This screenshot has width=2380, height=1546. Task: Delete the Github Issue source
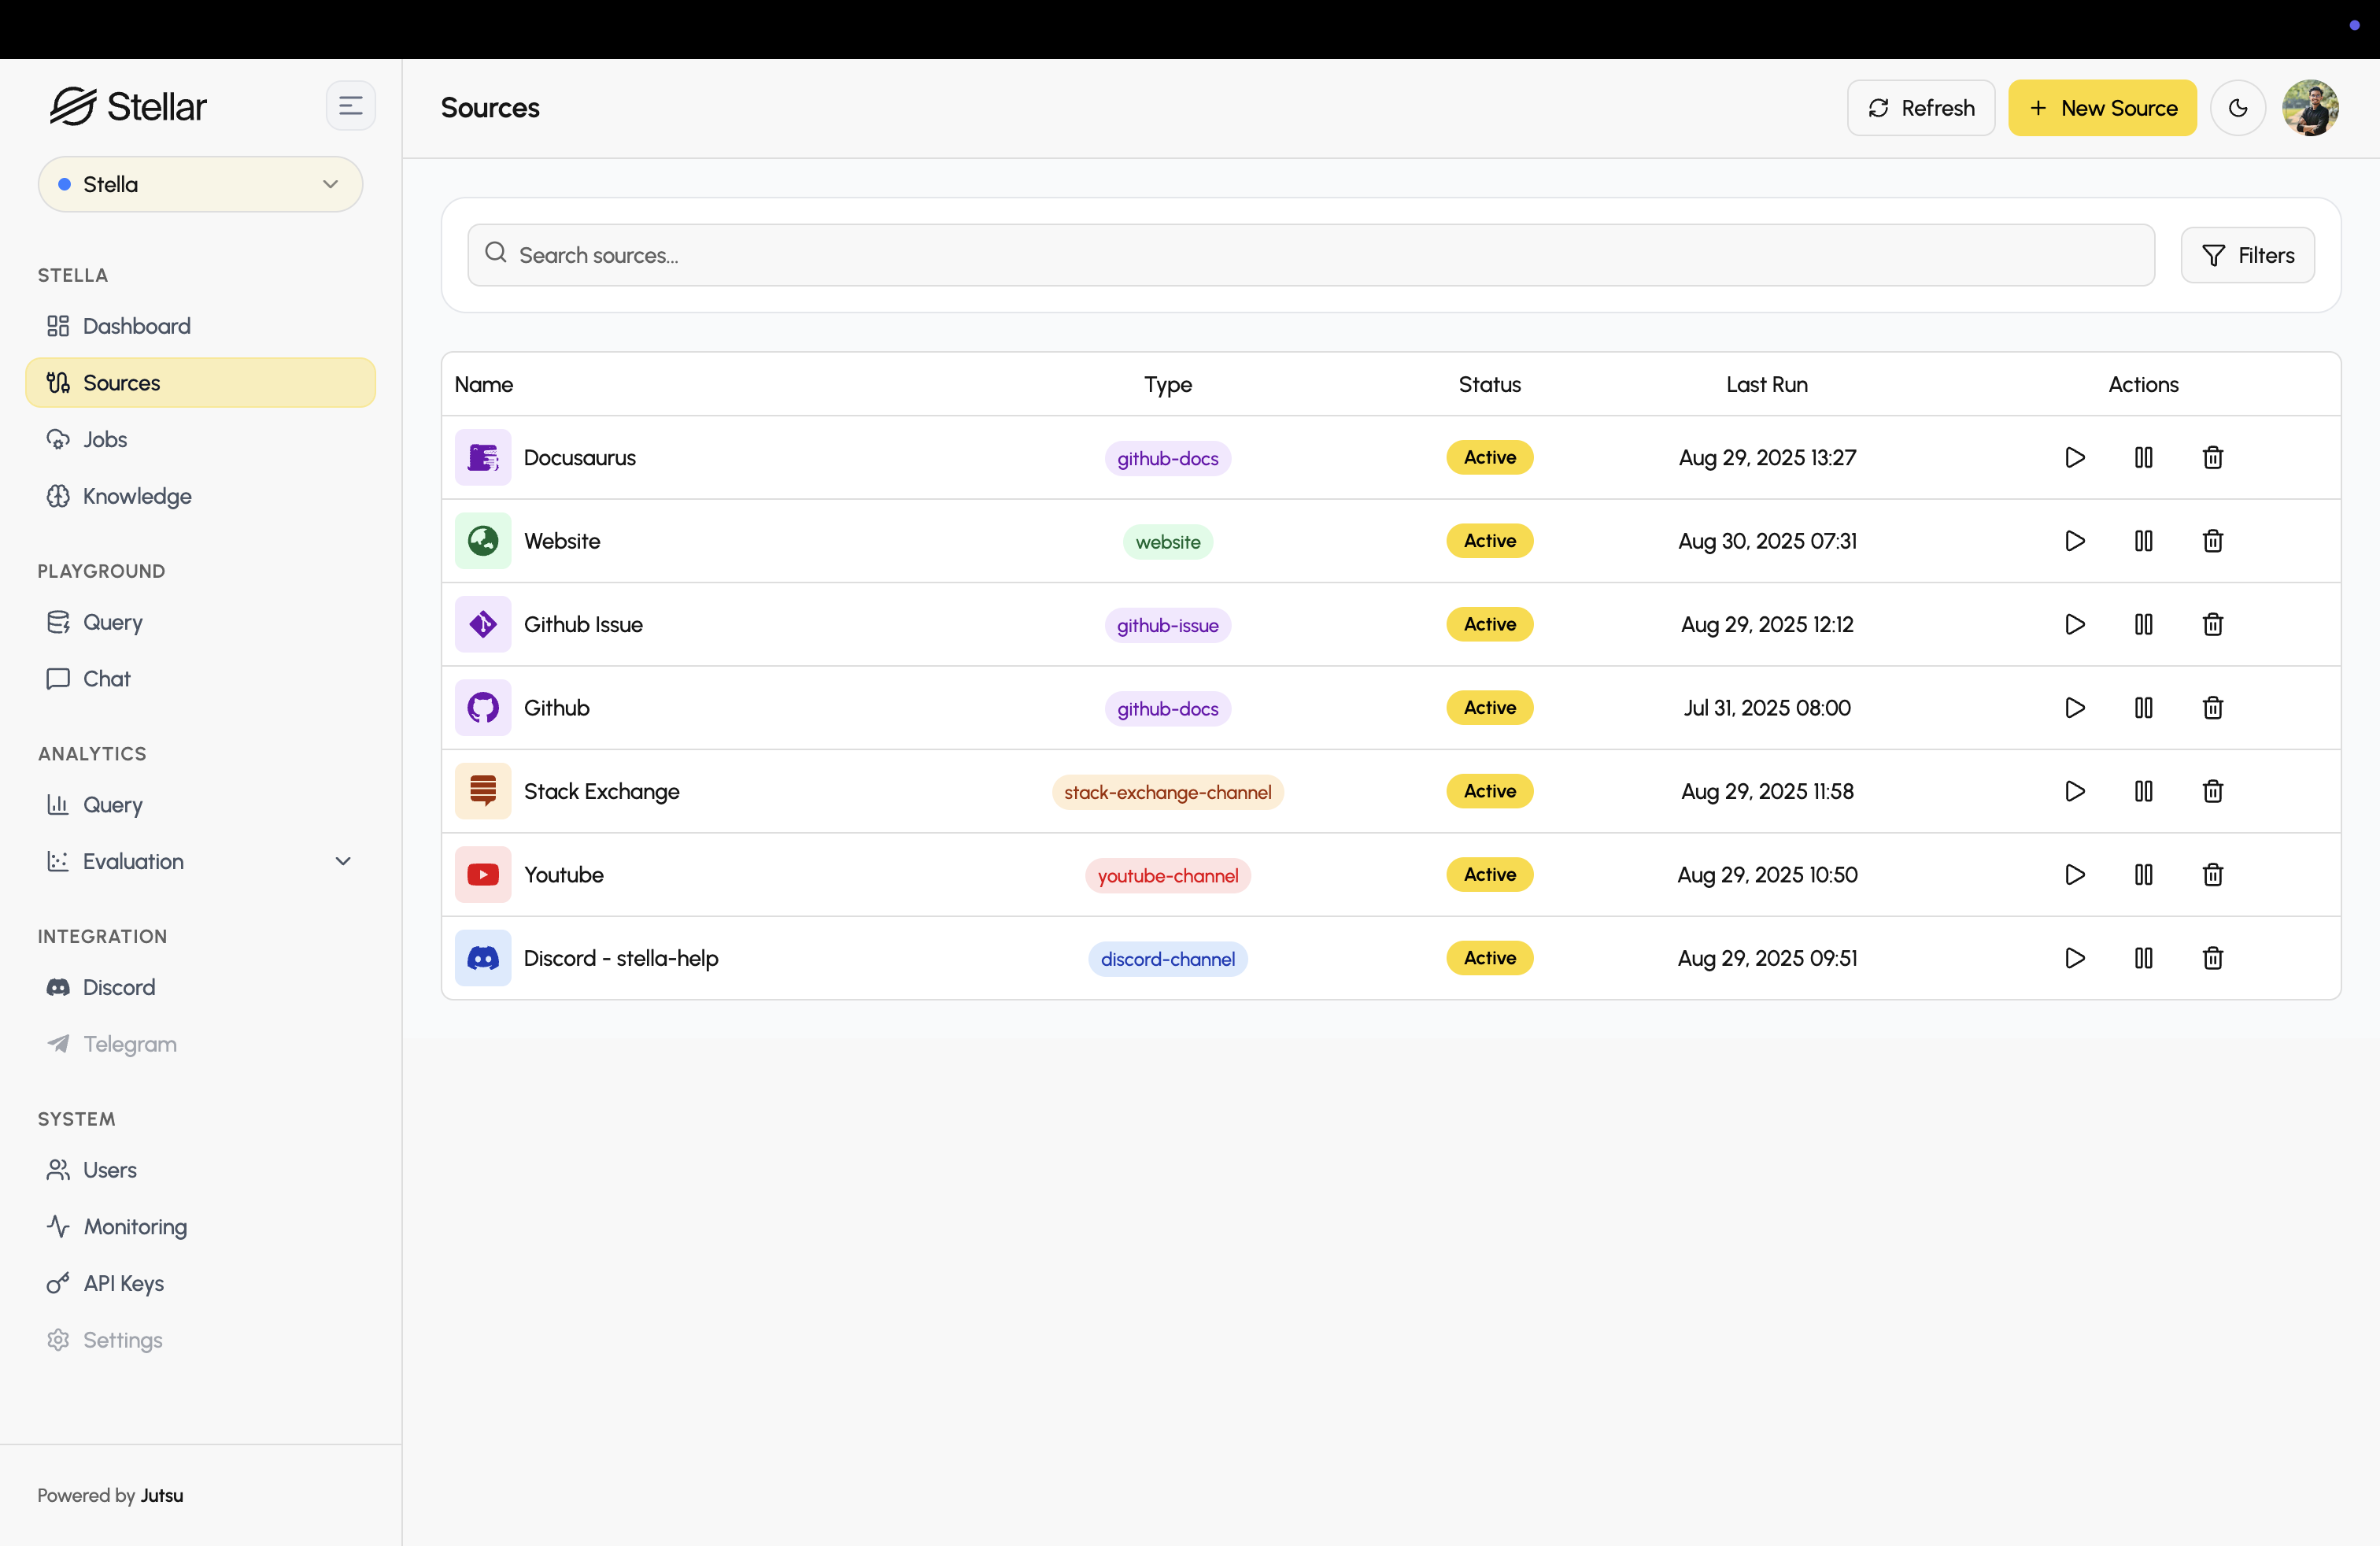[2212, 624]
